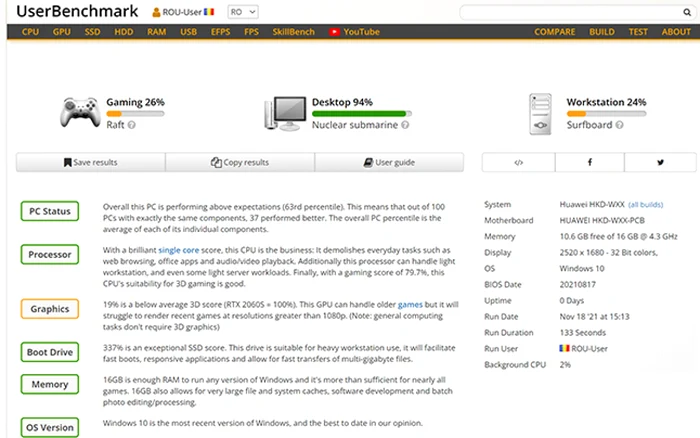This screenshot has height=438, width=700.
Task: Open the HDD menu
Action: coord(124,32)
